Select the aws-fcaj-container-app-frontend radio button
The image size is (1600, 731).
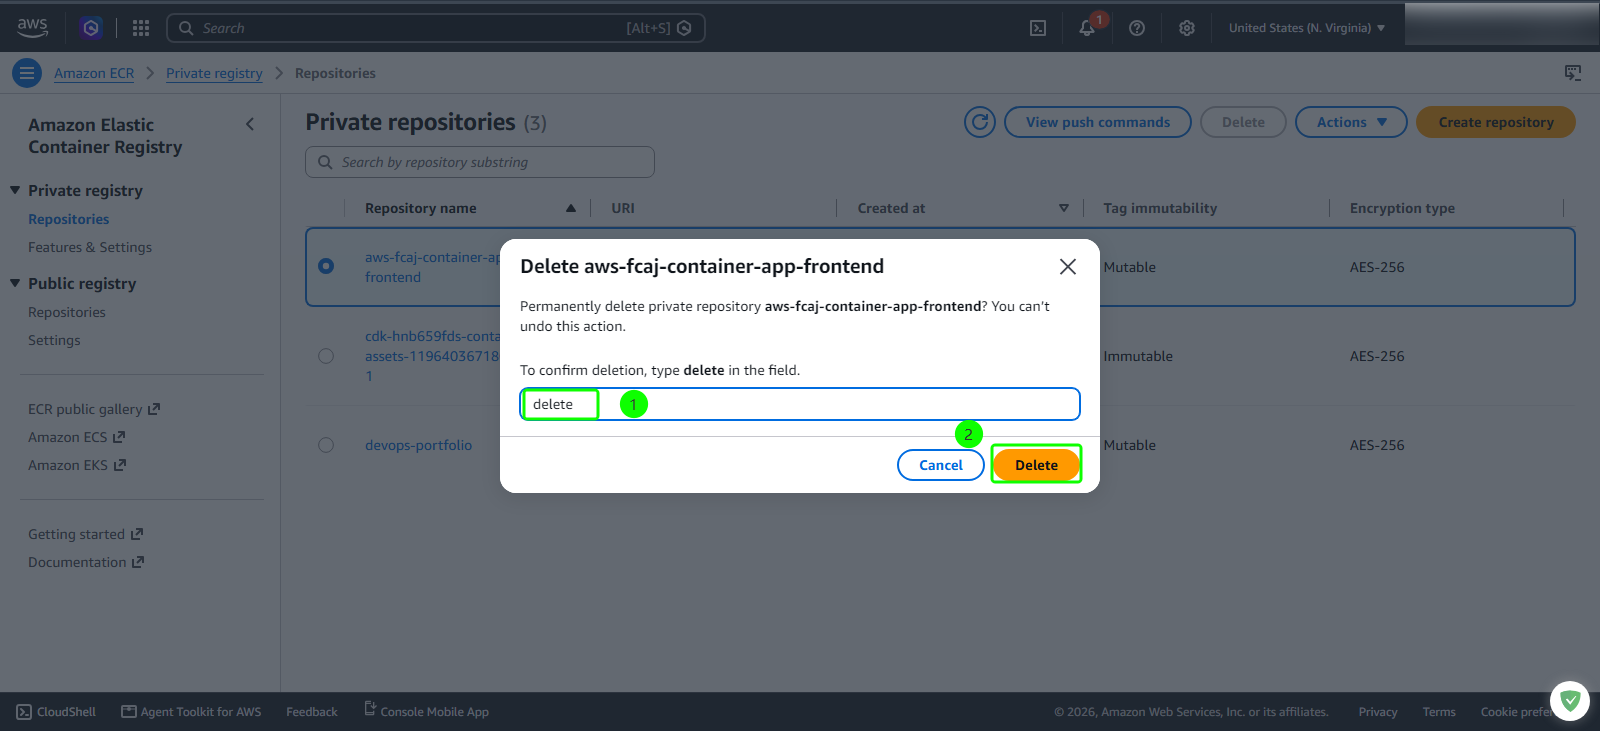tap(326, 266)
